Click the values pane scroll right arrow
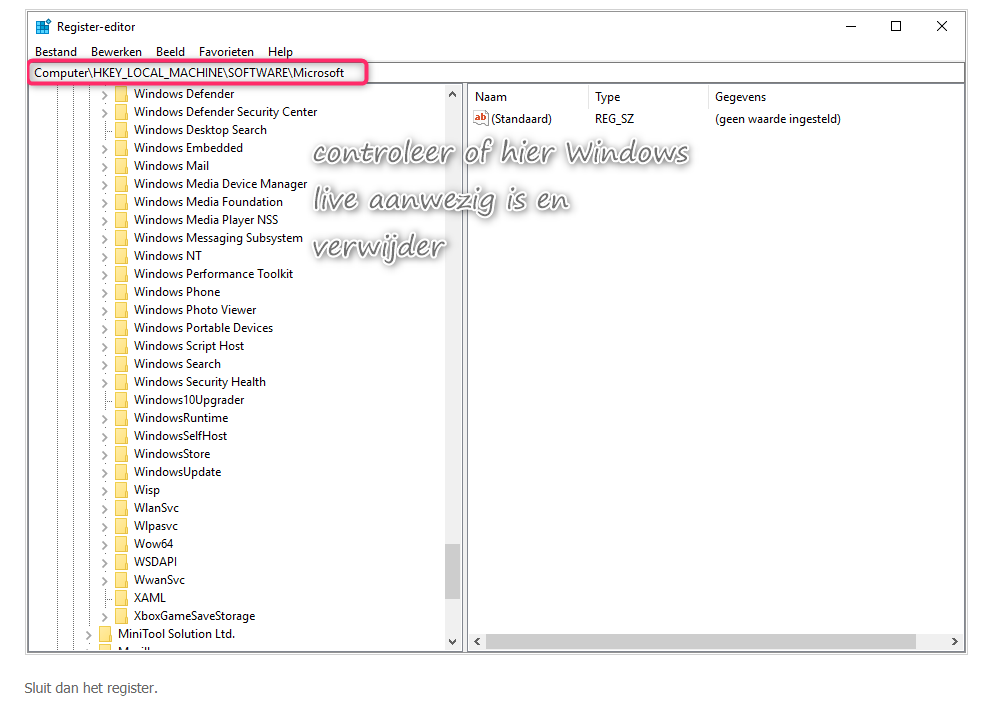 tap(954, 642)
